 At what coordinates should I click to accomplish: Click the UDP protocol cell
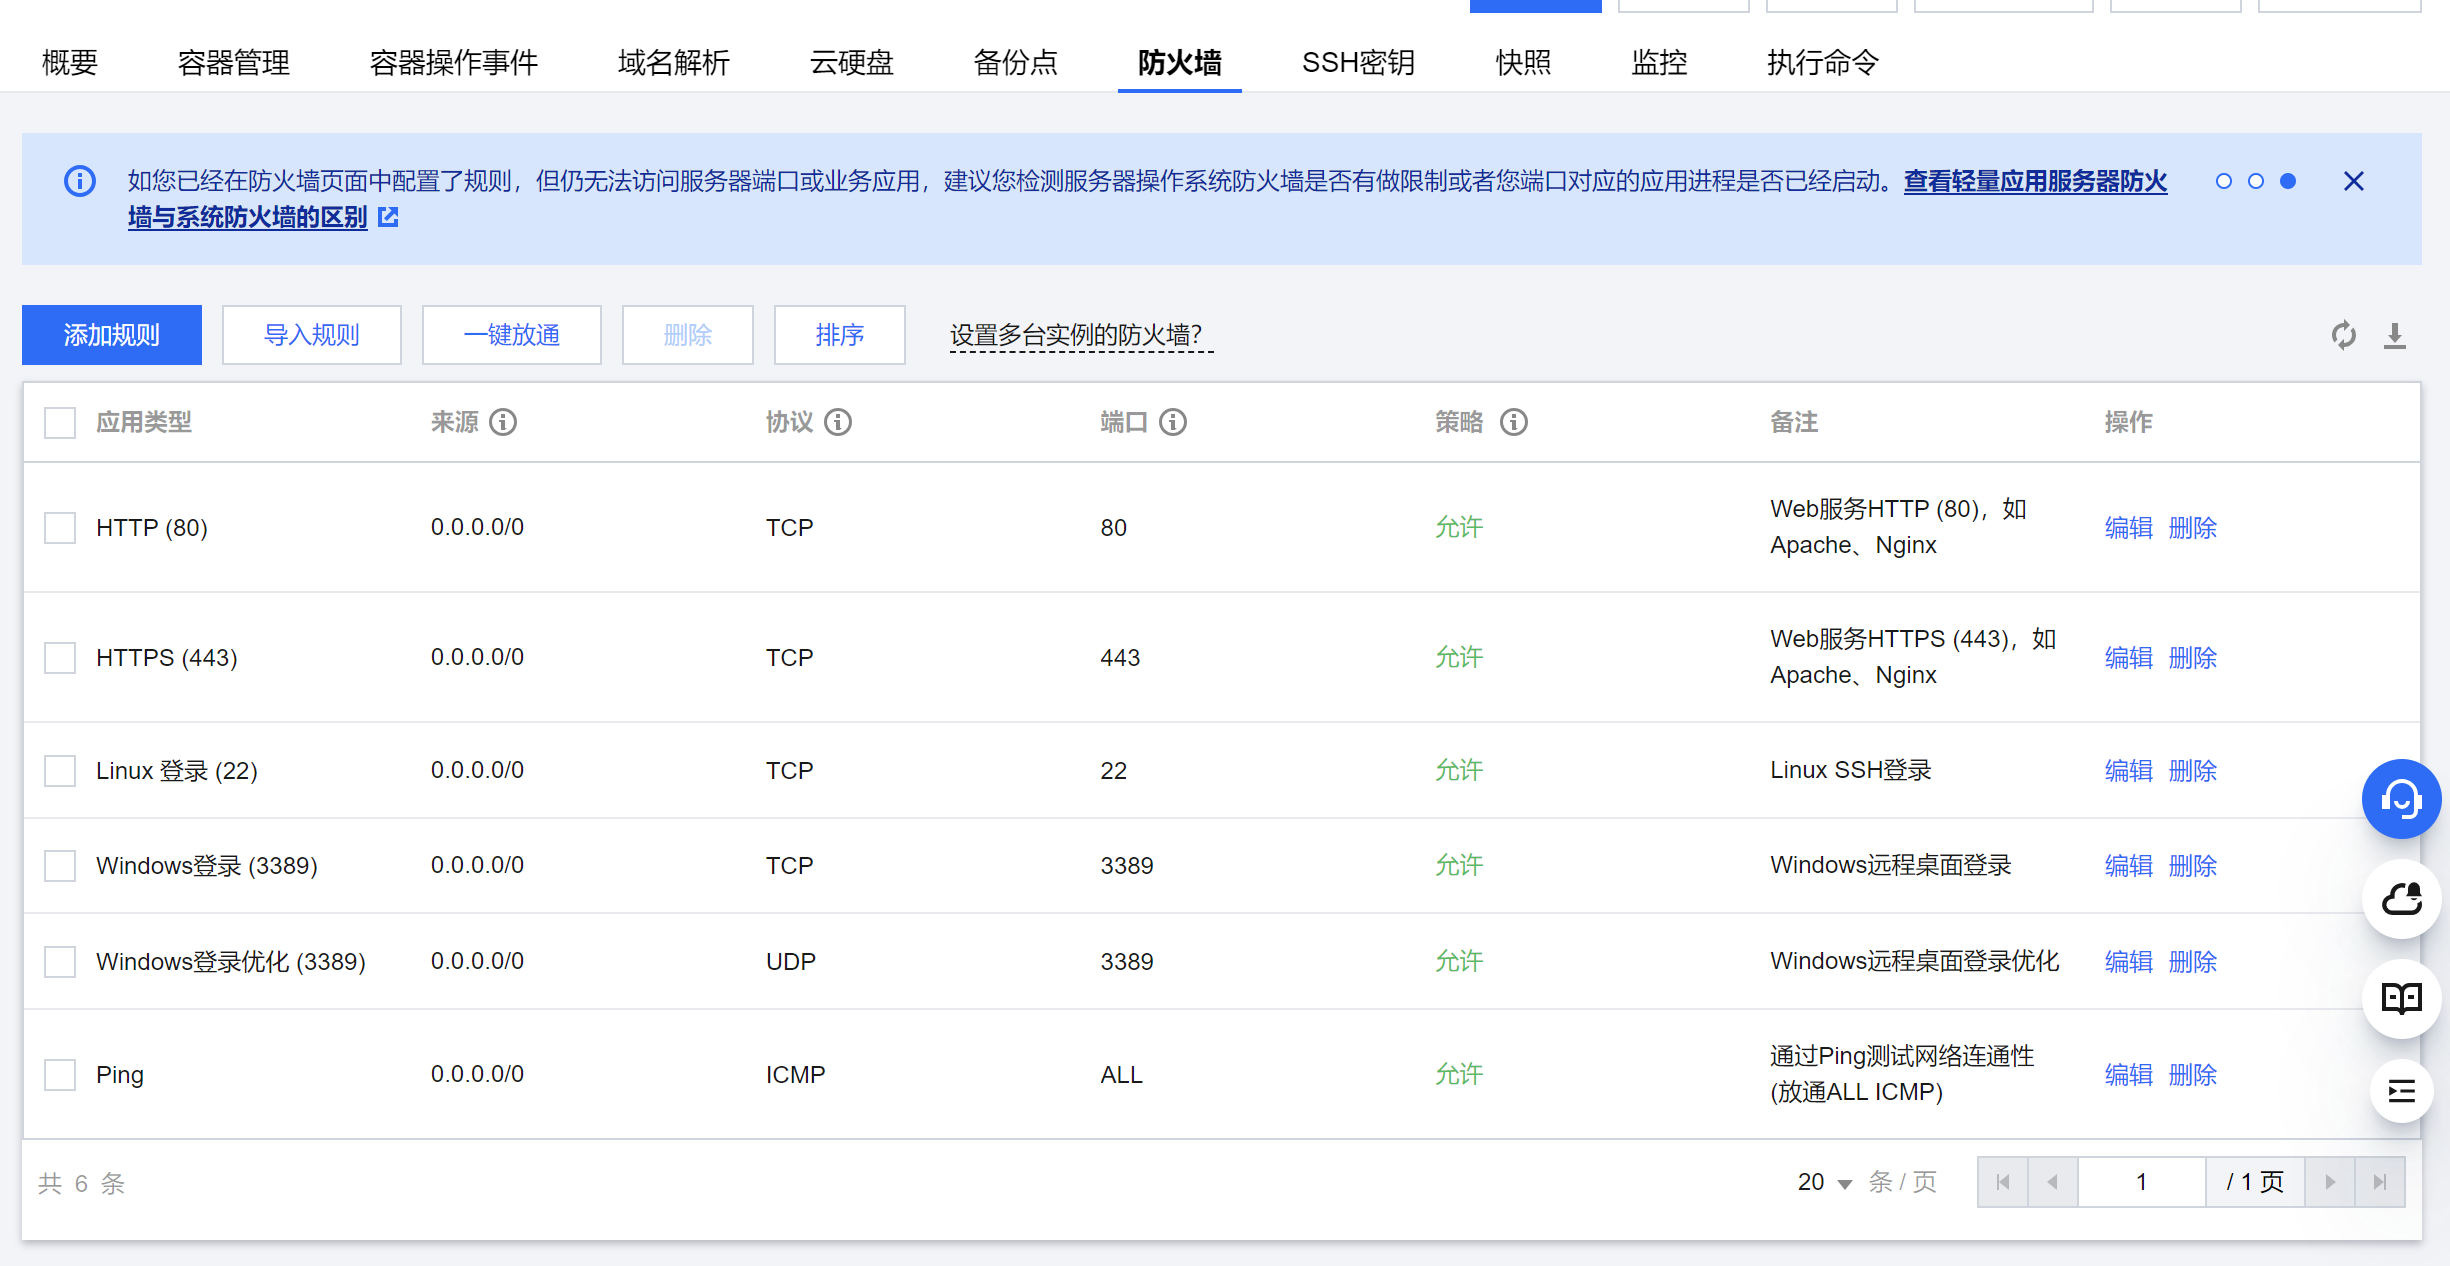point(791,961)
